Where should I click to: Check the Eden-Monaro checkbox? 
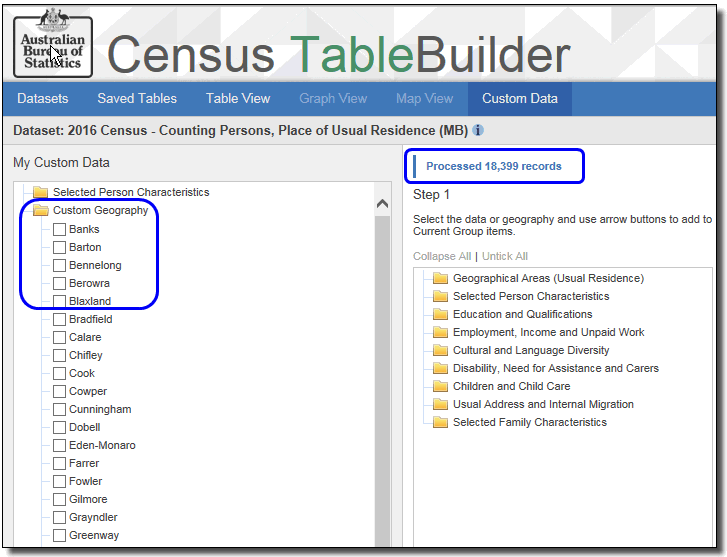click(x=59, y=446)
